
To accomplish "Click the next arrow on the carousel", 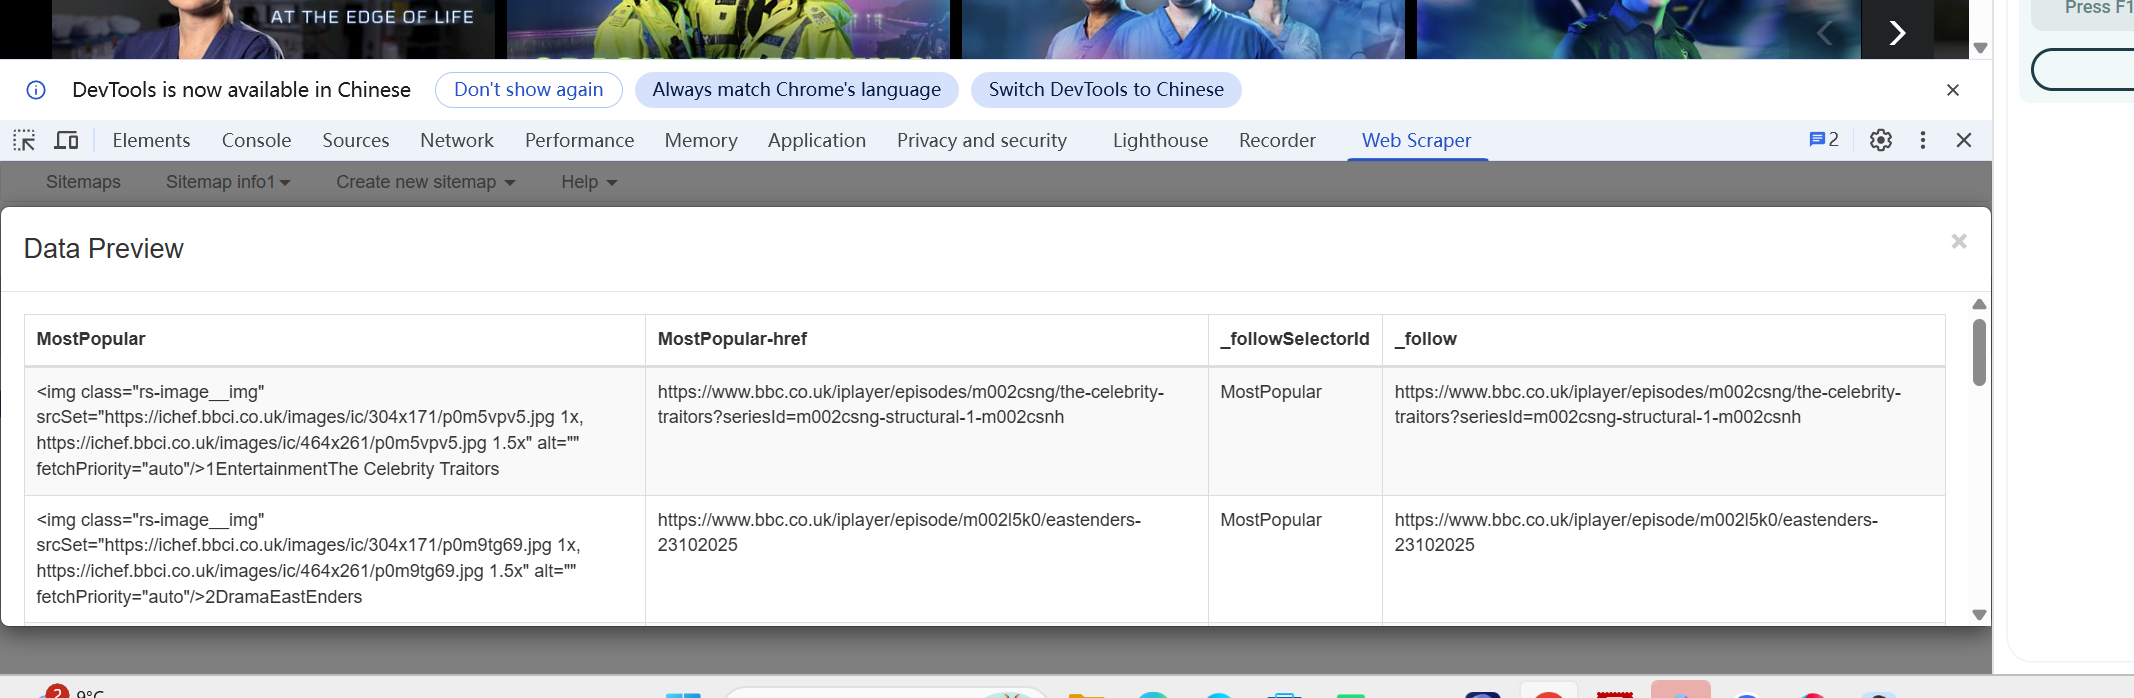I will [1896, 32].
